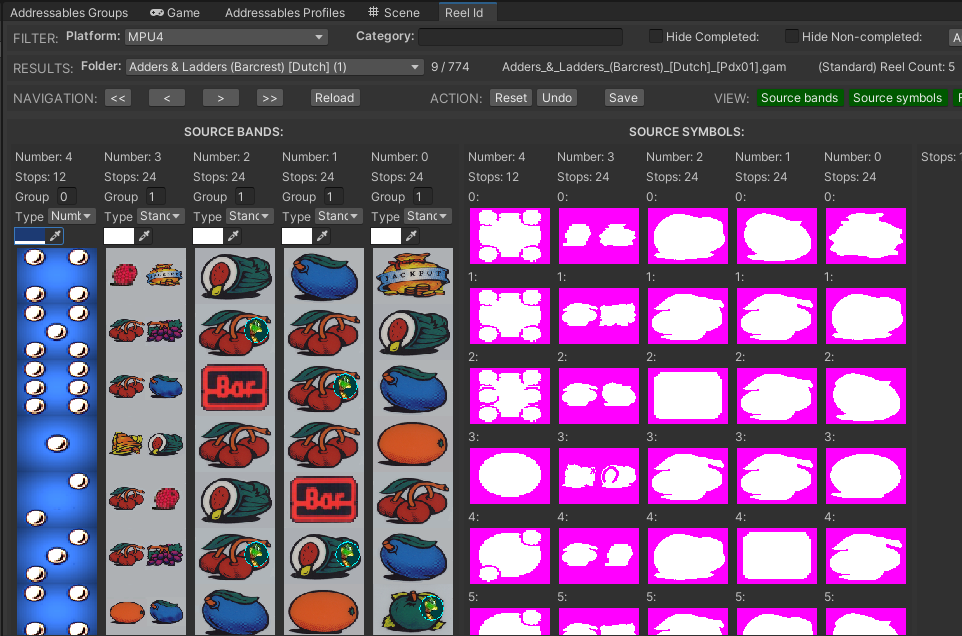Screen dimensions: 962x636
Task: Click the Bar symbol on band Number 1
Action: (323, 499)
